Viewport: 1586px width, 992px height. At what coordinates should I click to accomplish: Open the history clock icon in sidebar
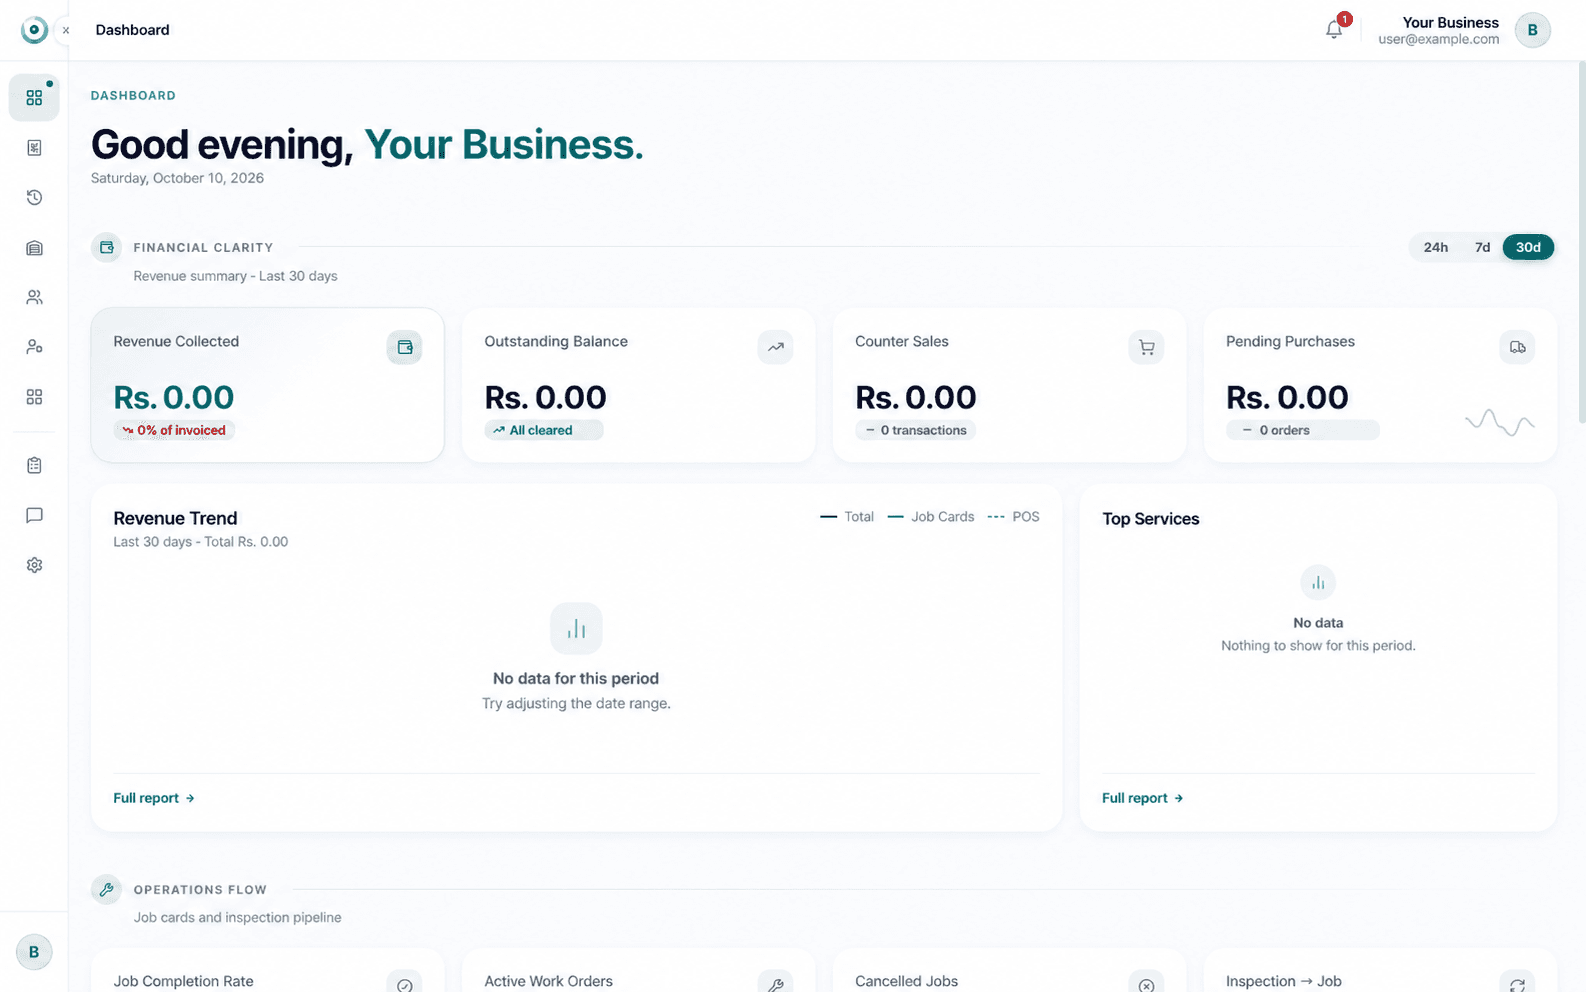34,197
